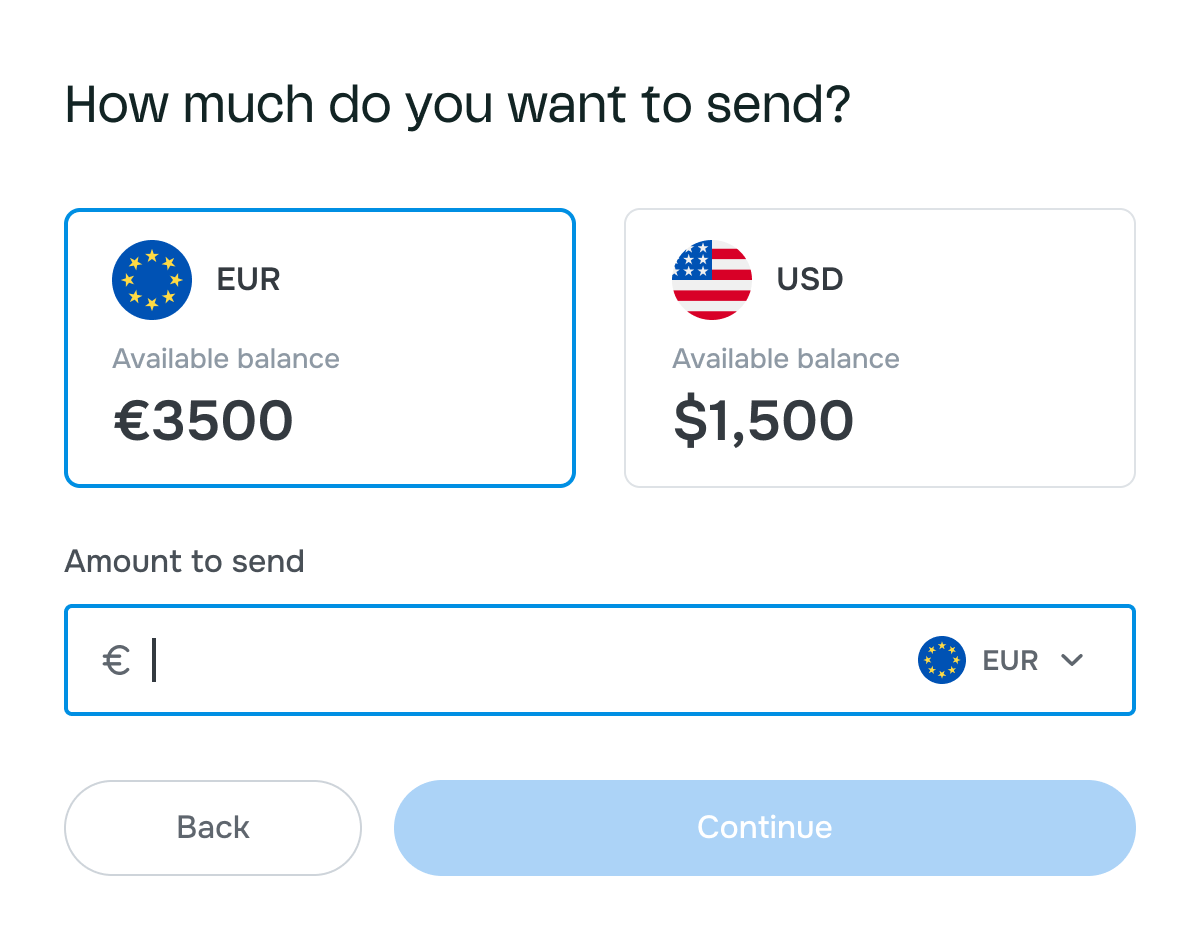Click the euro symbol in the amount field
Image resolution: width=1200 pixels, height=940 pixels.
(116, 660)
